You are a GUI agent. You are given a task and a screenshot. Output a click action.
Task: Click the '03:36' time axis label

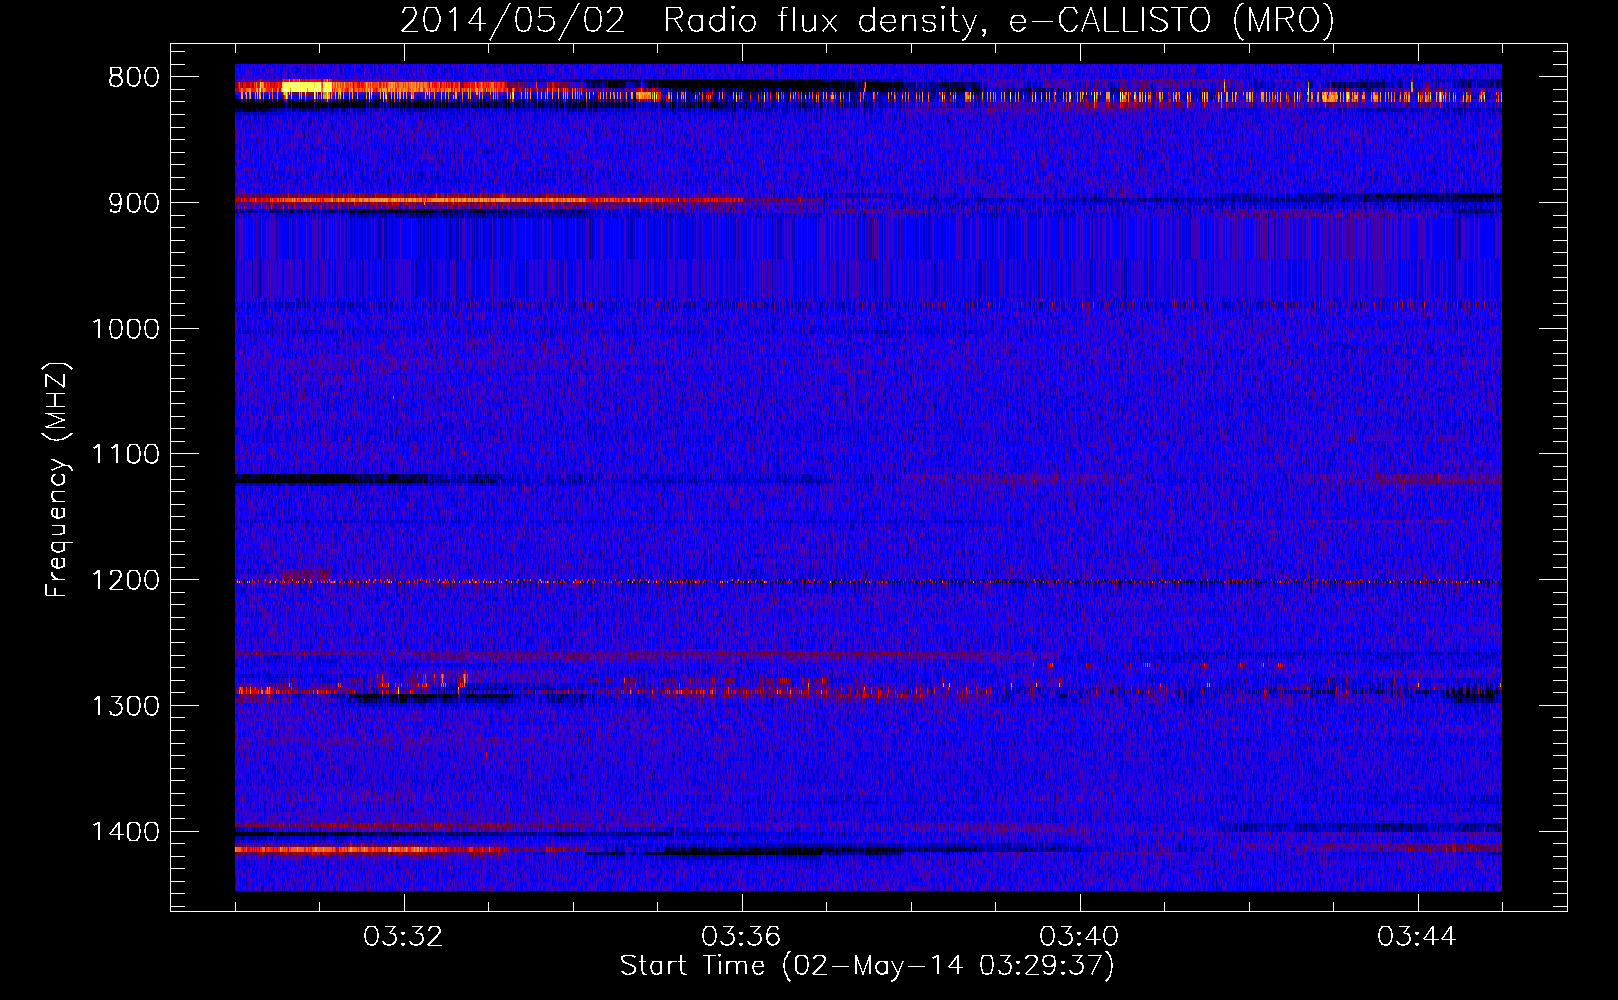point(741,937)
